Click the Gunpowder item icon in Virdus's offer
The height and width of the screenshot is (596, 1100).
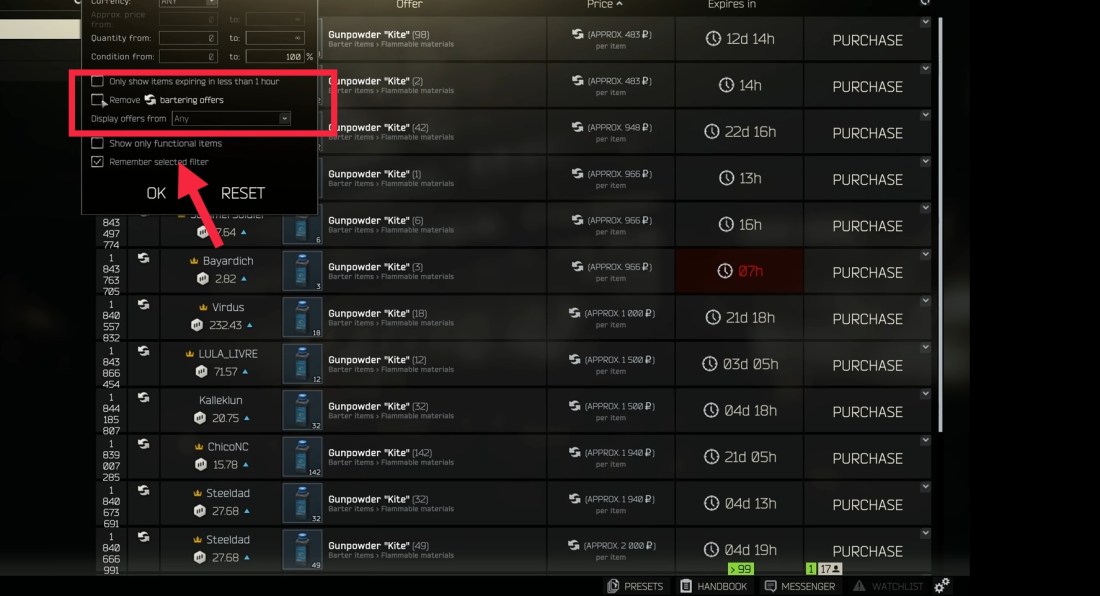click(302, 317)
